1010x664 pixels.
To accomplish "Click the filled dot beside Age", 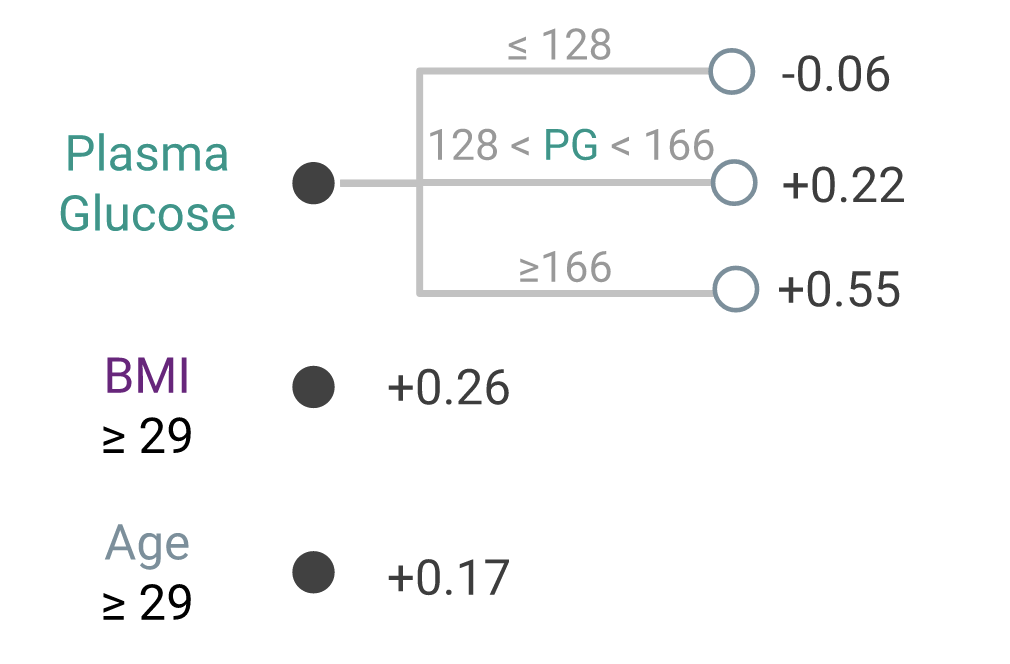I will tap(313, 572).
